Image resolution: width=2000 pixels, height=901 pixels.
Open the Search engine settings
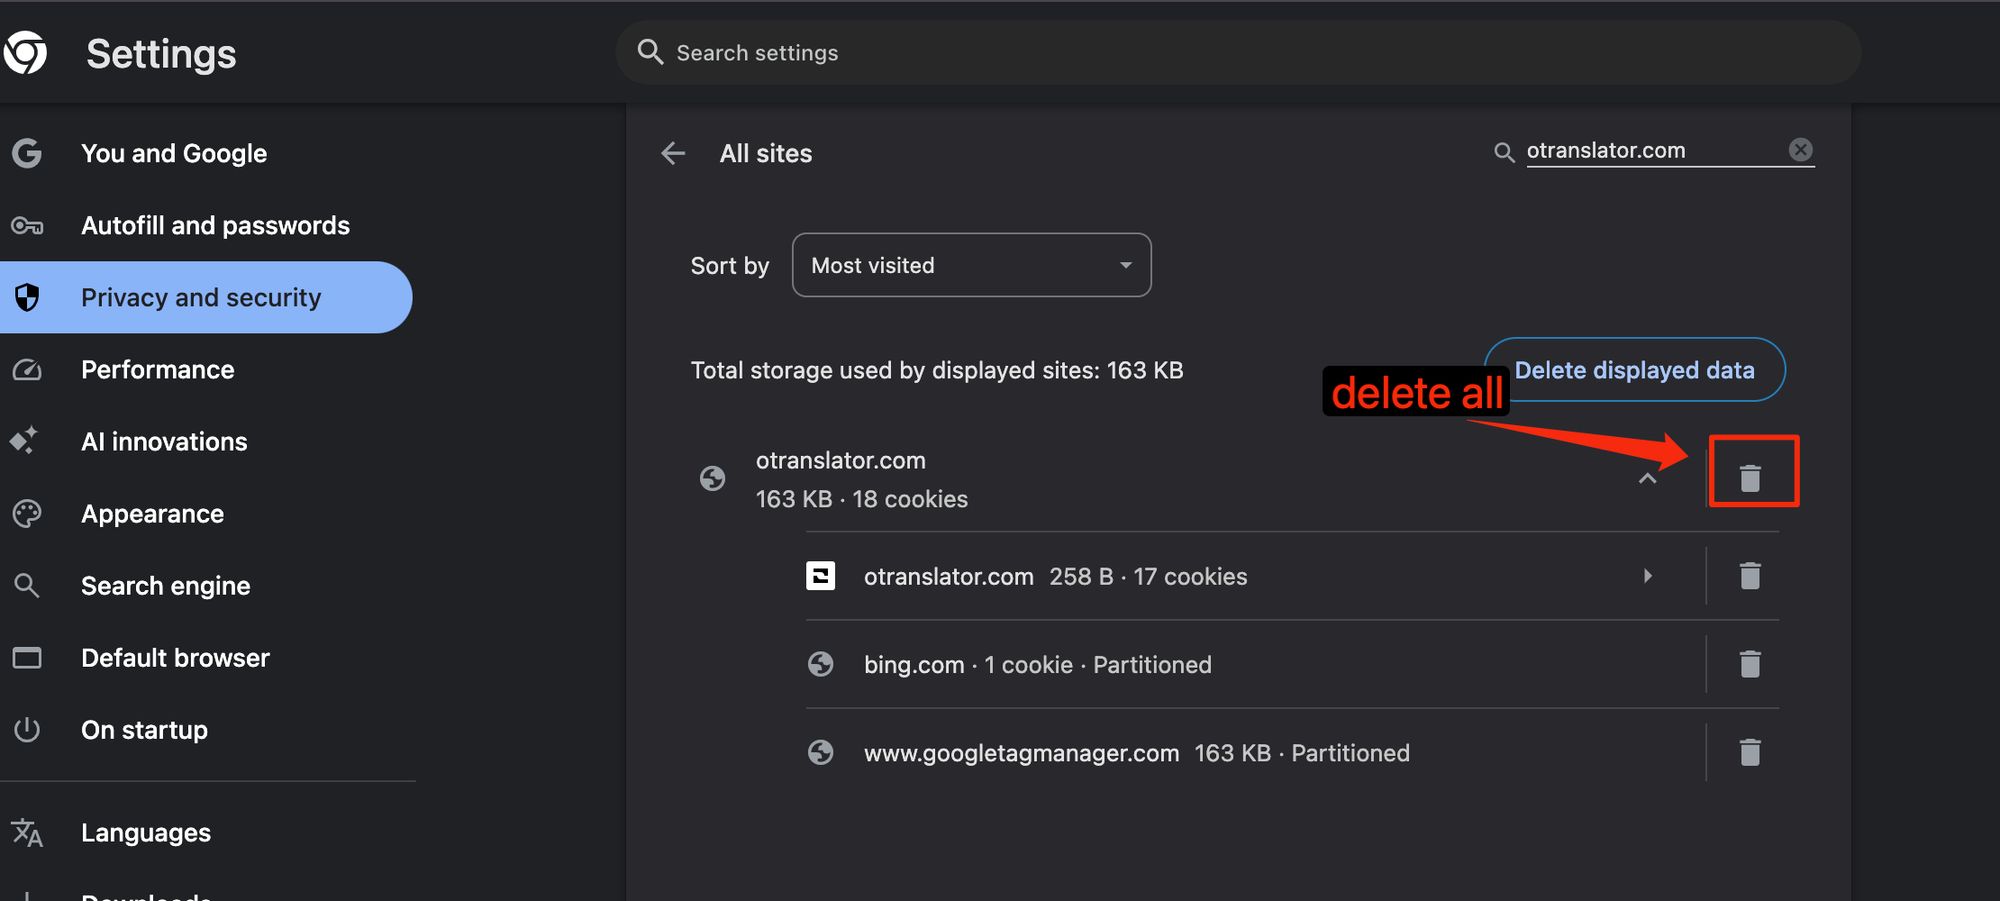tap(166, 585)
